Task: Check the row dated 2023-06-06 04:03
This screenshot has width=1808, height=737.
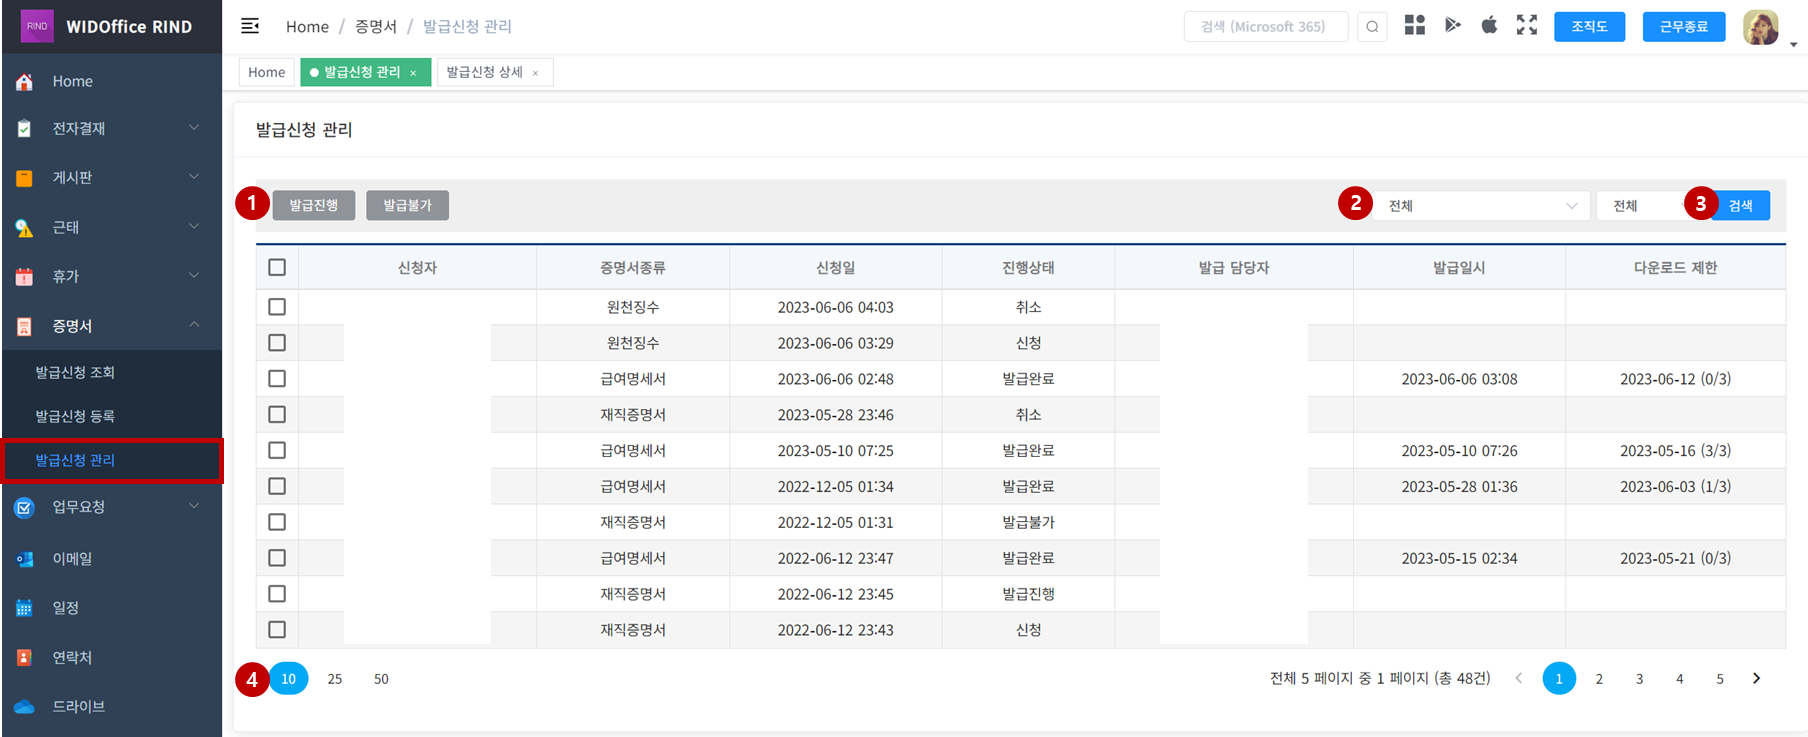Action: tap(277, 307)
